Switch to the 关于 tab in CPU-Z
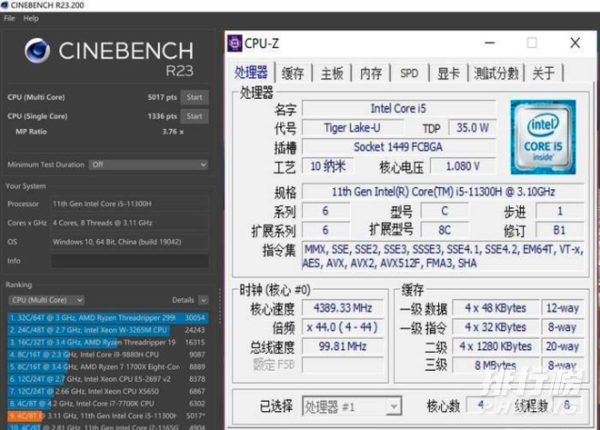 tap(543, 73)
